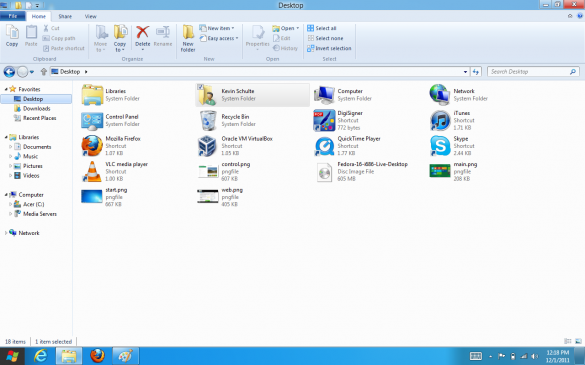The width and height of the screenshot is (585, 365).
Task: Select the Mozilla Firefox shortcut icon
Action: click(92, 146)
